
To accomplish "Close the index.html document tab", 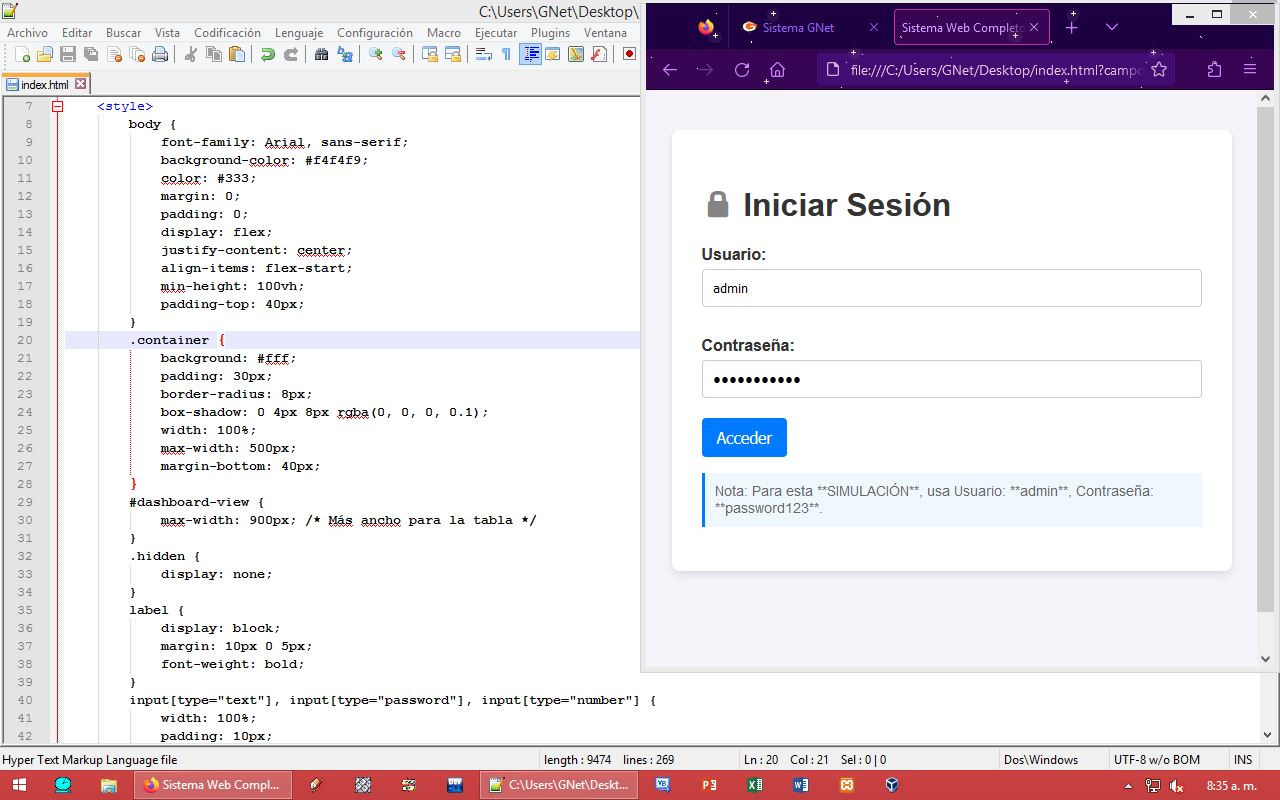I will coord(80,85).
